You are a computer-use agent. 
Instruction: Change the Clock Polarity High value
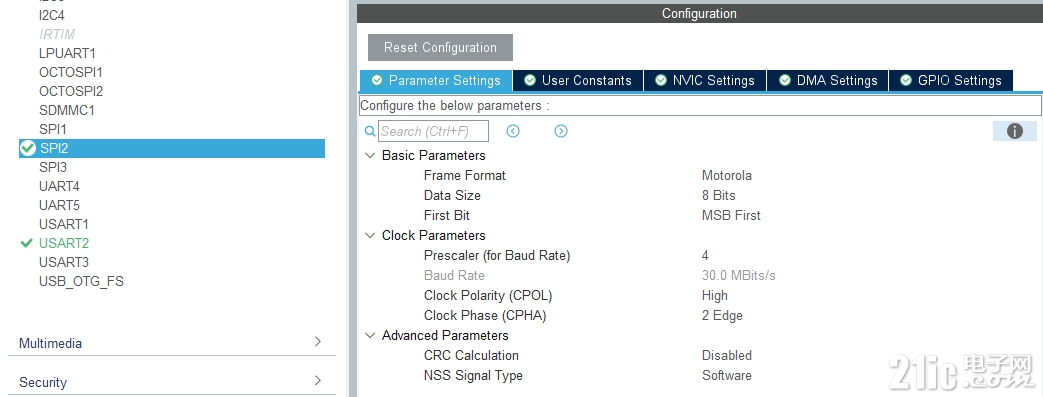tap(714, 295)
